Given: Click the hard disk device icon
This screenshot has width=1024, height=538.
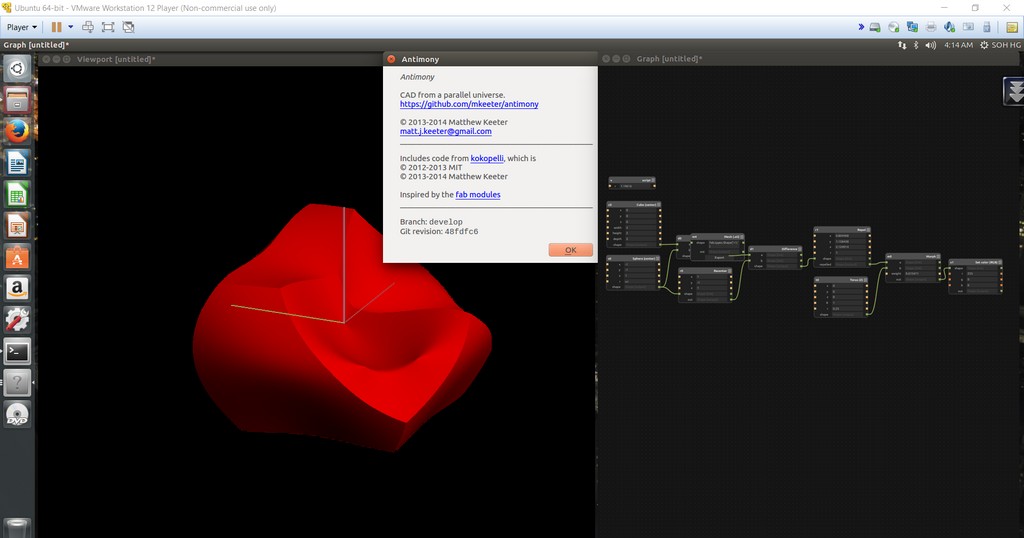Looking at the screenshot, I should coord(874,27).
